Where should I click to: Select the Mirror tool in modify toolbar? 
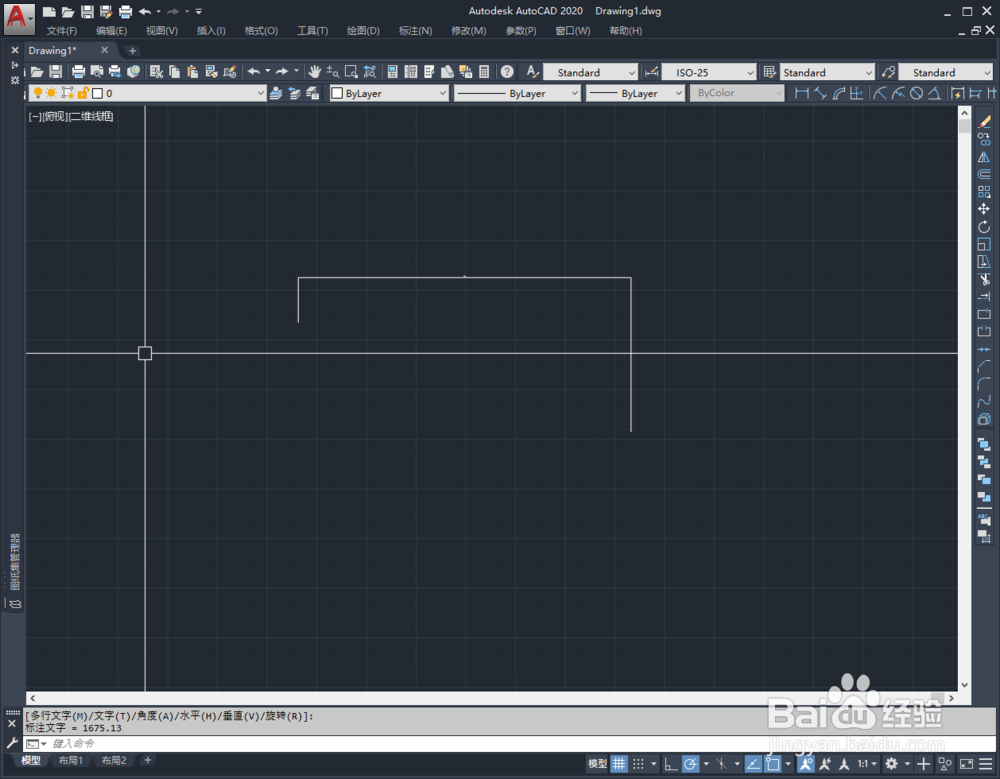click(x=984, y=157)
